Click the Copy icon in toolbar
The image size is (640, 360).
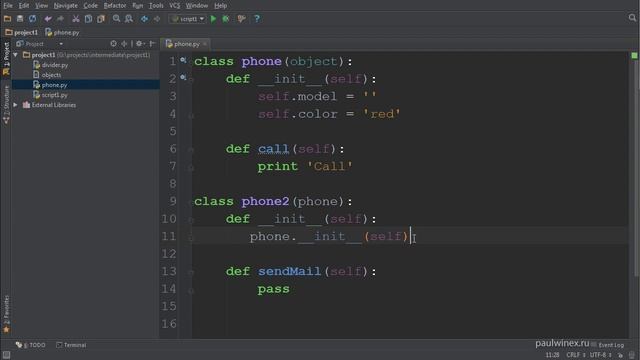click(88, 19)
